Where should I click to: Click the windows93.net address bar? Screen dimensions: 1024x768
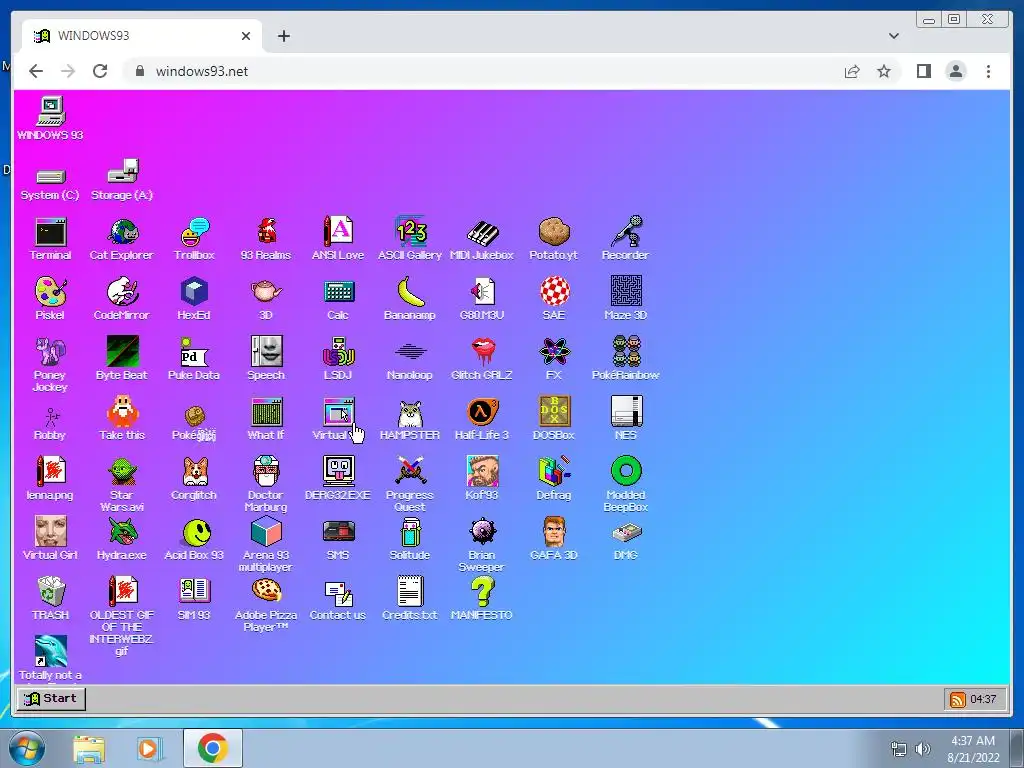[x=511, y=71]
